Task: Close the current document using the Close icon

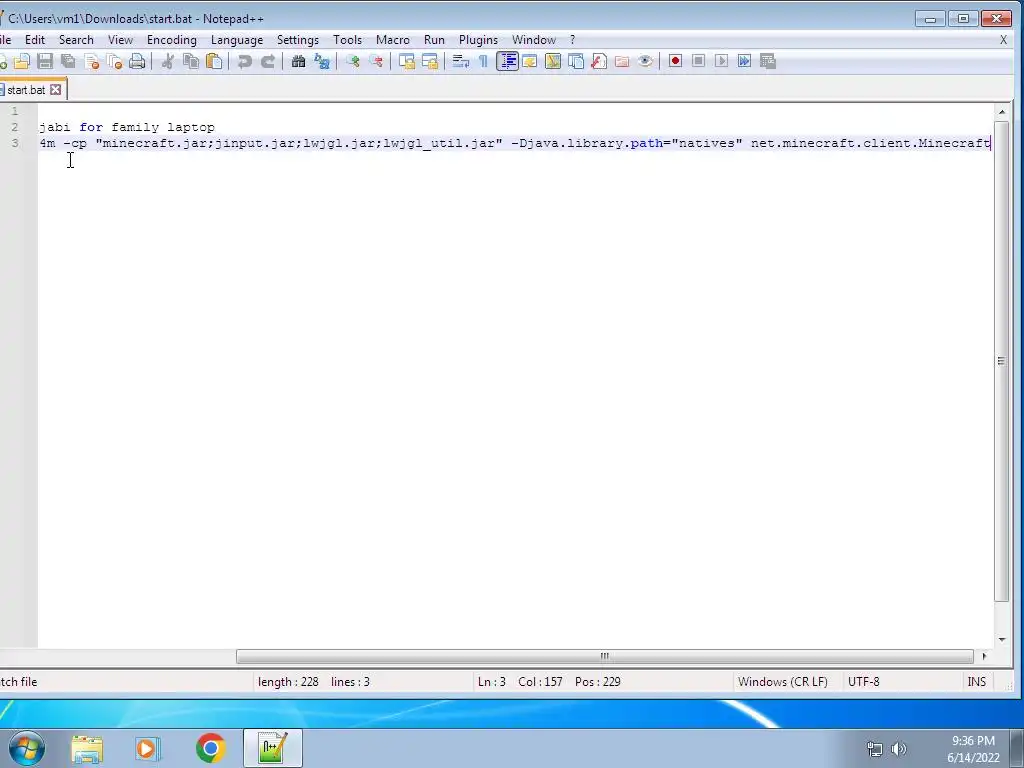Action: [x=91, y=61]
